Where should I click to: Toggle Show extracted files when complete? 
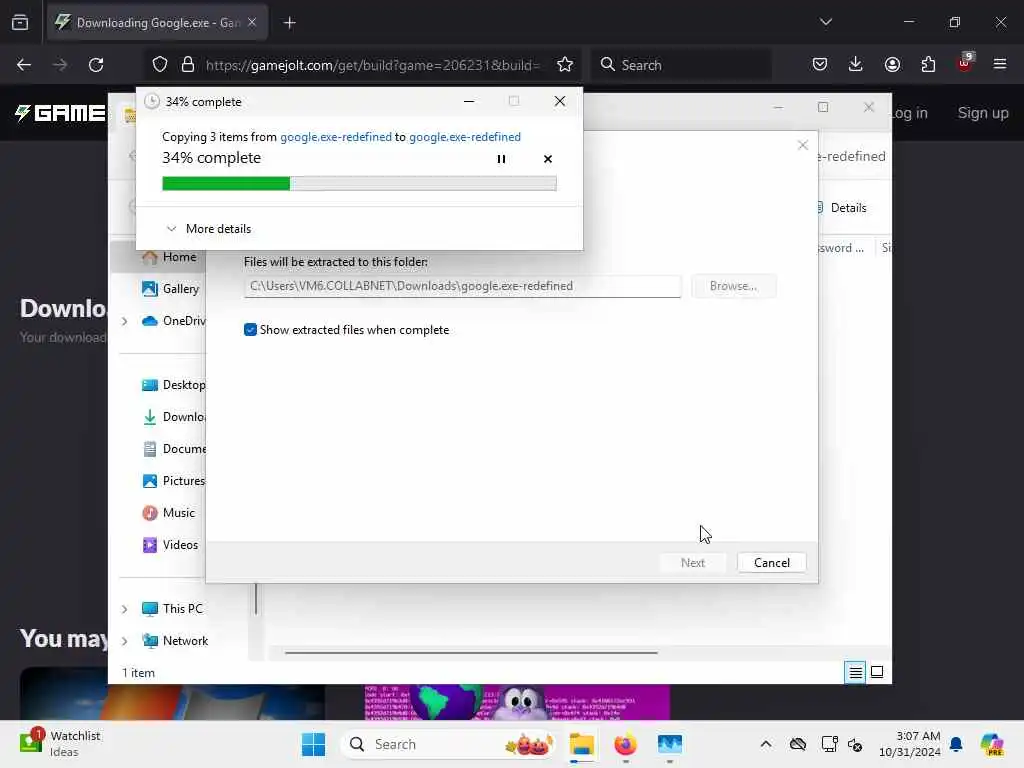250,330
